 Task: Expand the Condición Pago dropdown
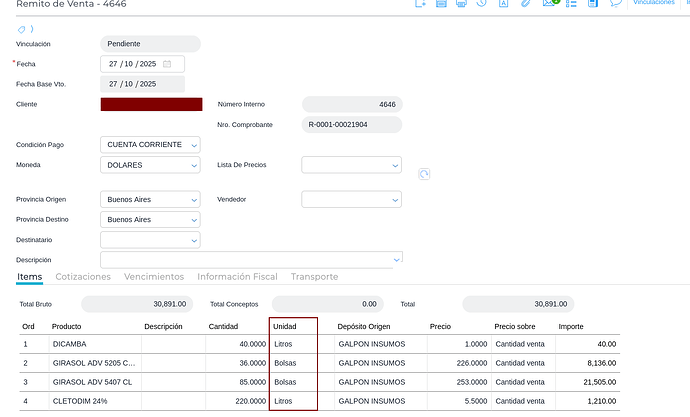pos(194,145)
